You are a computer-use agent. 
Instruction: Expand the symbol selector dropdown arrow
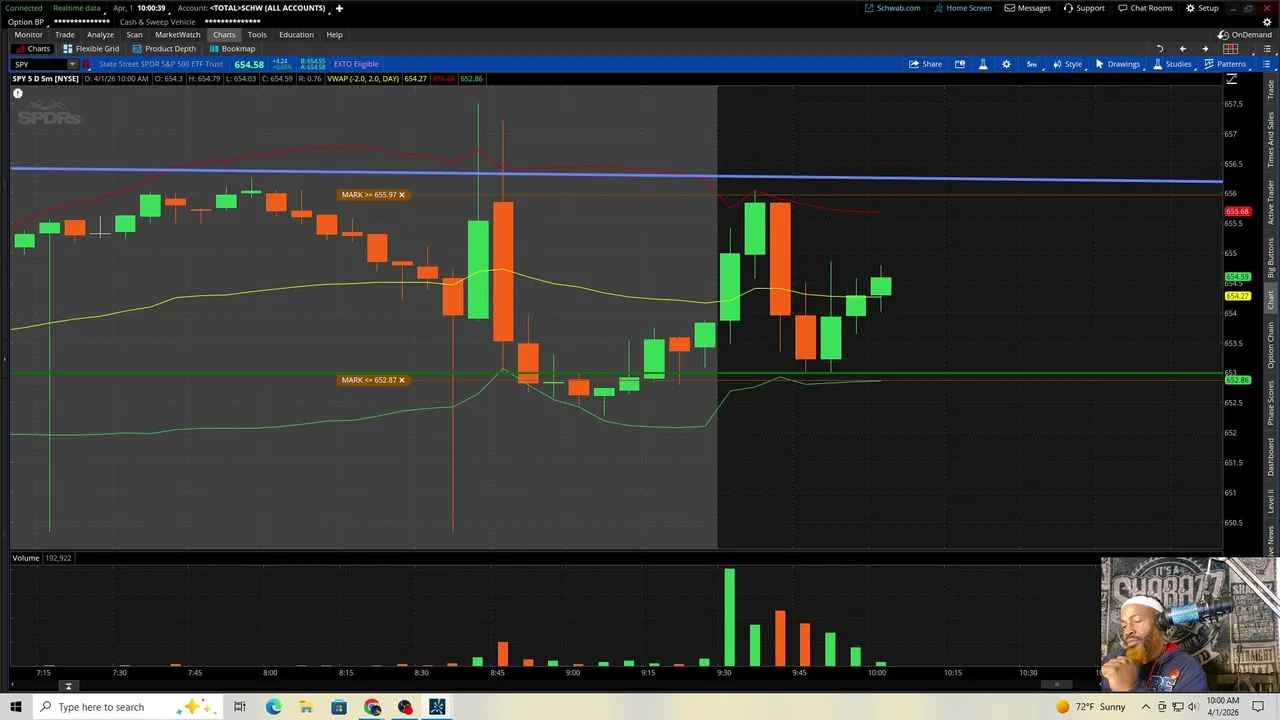[72, 64]
